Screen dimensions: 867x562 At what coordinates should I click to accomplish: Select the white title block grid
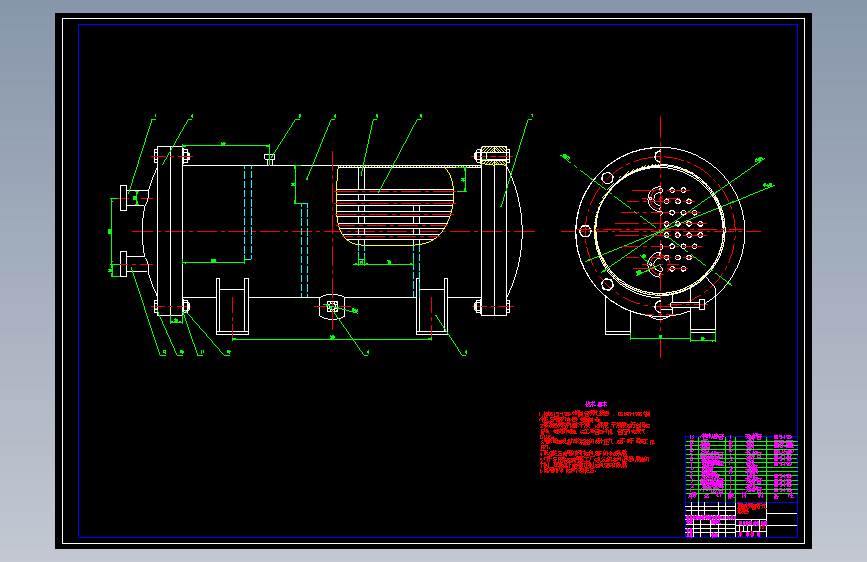(741, 519)
